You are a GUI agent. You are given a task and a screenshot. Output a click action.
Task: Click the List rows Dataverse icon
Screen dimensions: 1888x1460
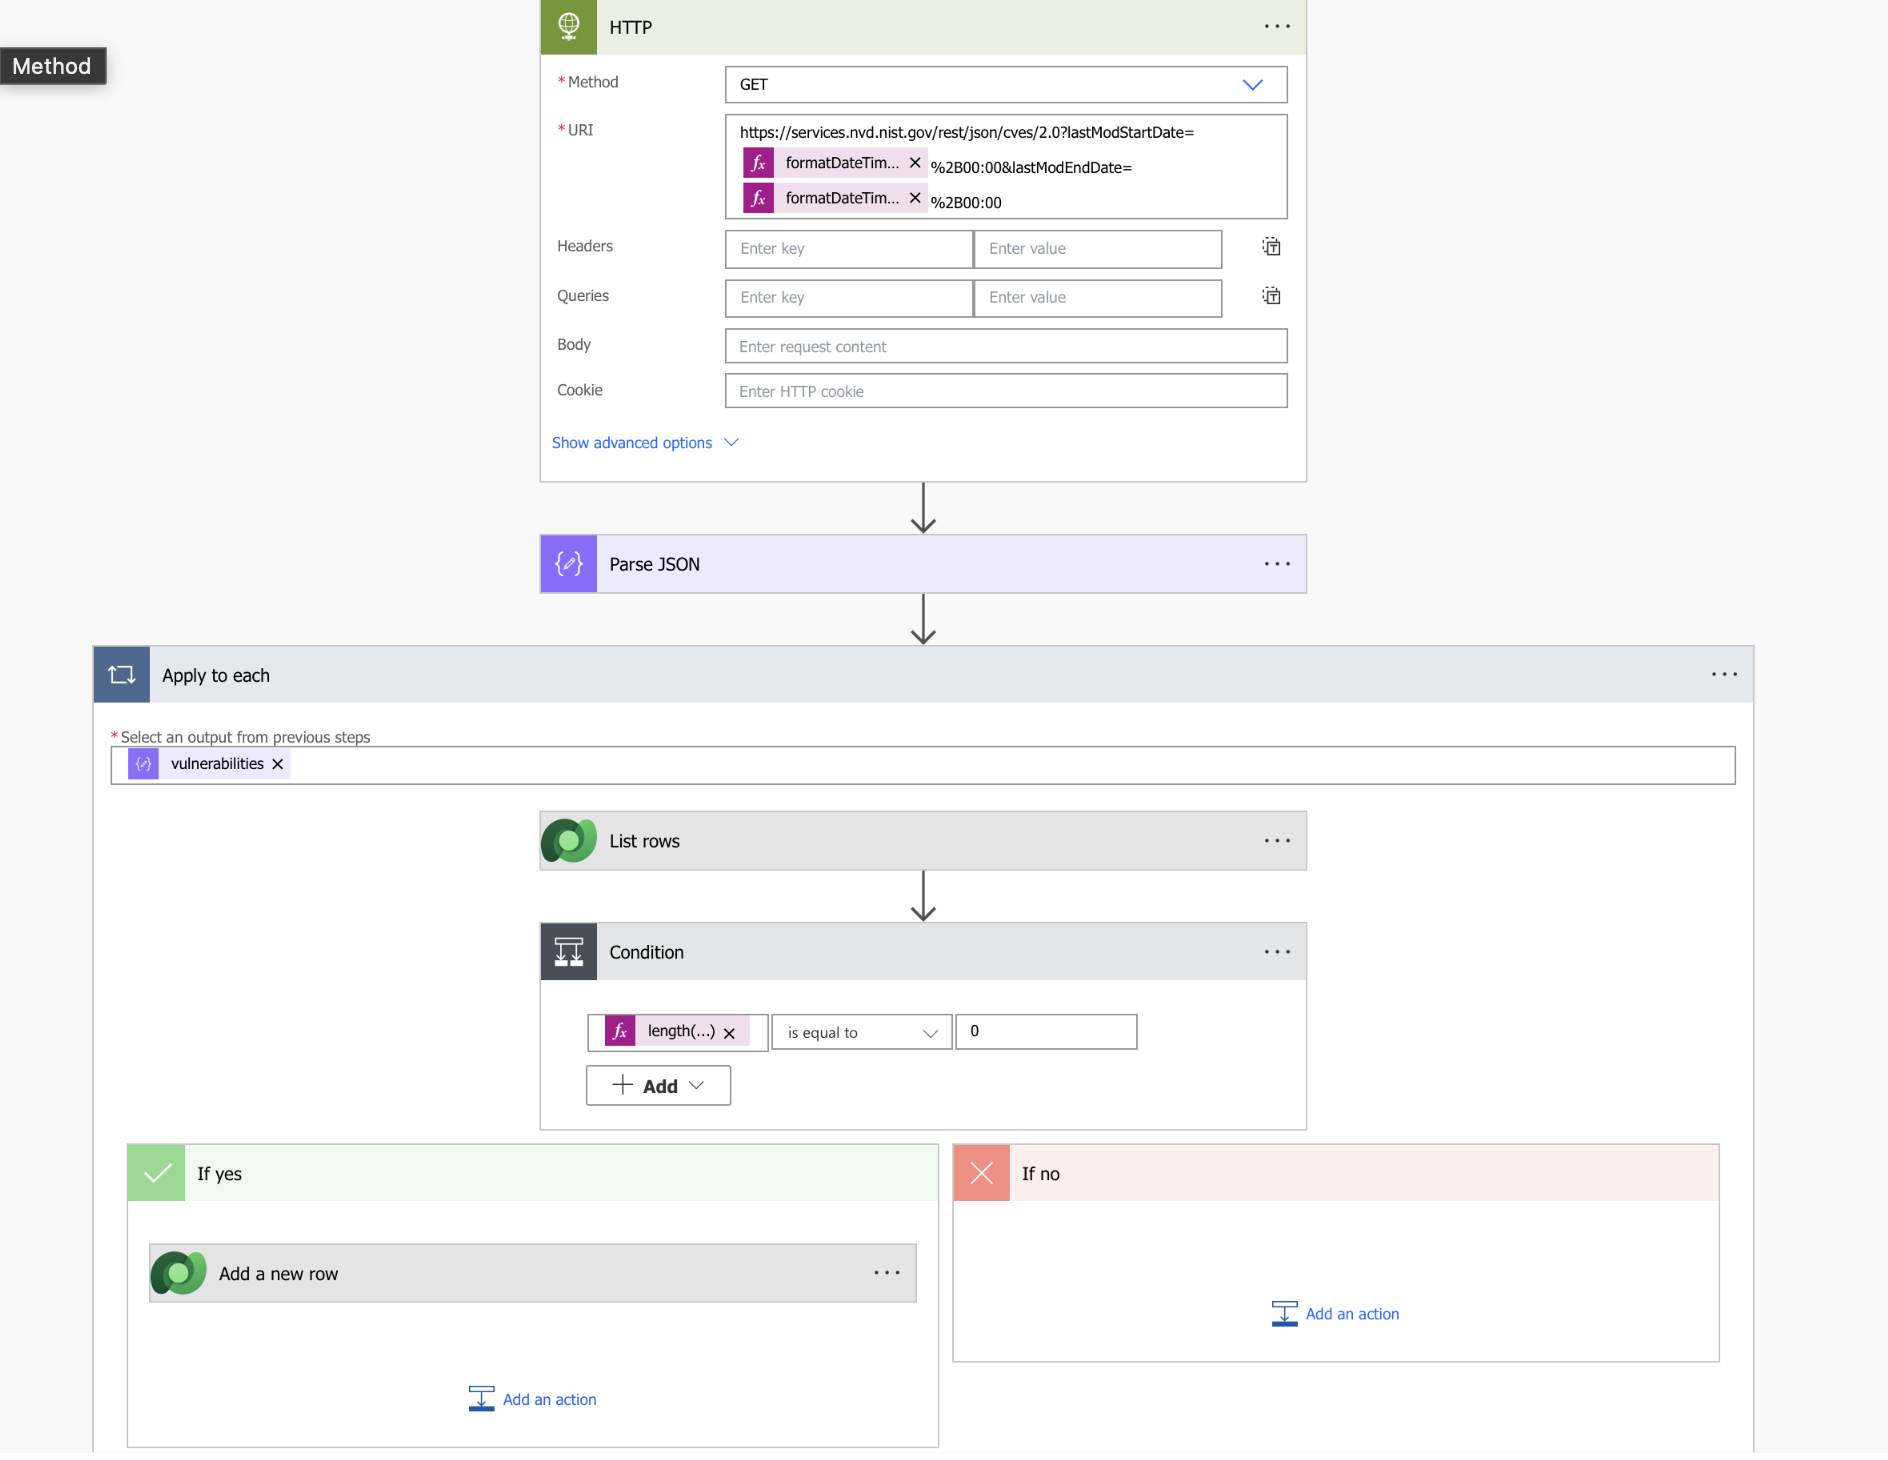(568, 841)
